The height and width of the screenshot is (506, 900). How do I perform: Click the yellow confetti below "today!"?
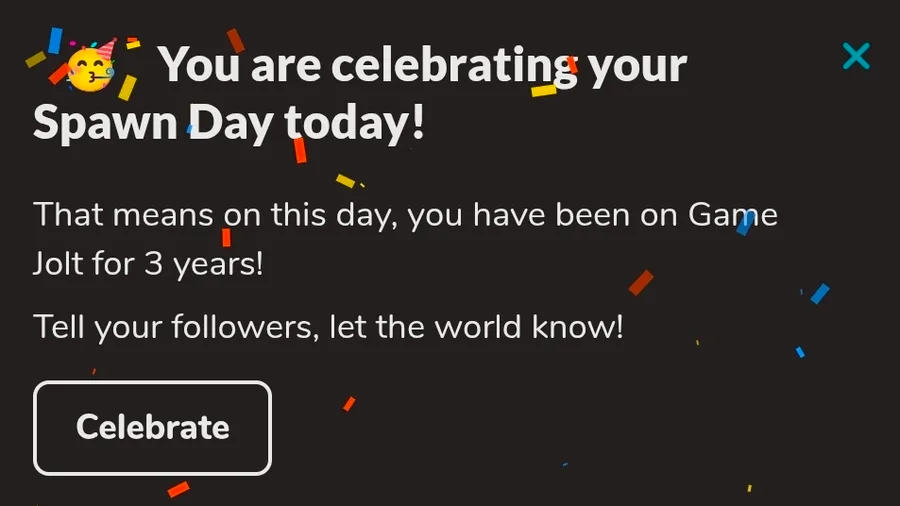click(345, 181)
